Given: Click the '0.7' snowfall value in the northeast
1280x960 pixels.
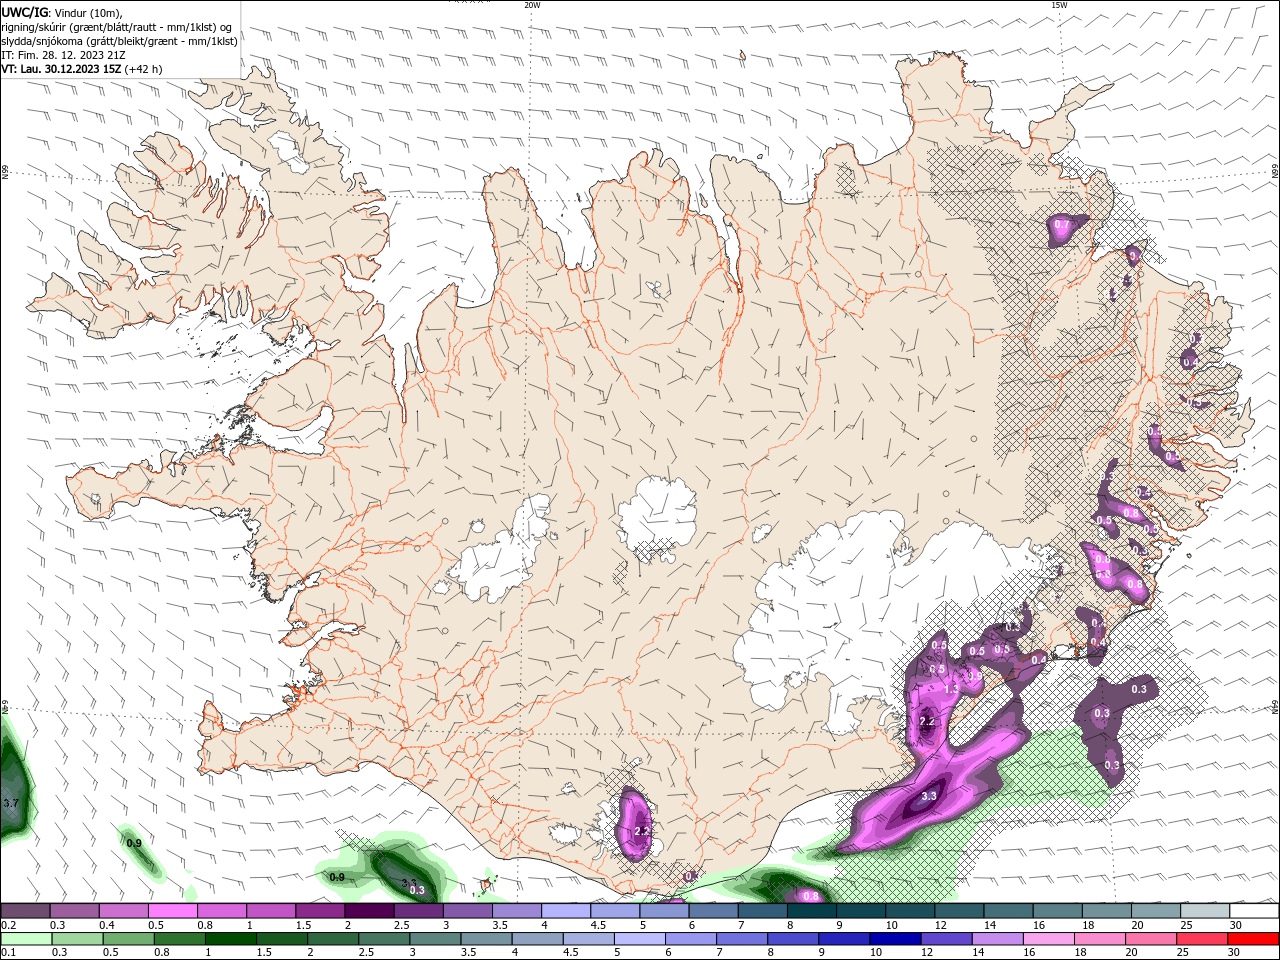Looking at the screenshot, I should click(1062, 225).
